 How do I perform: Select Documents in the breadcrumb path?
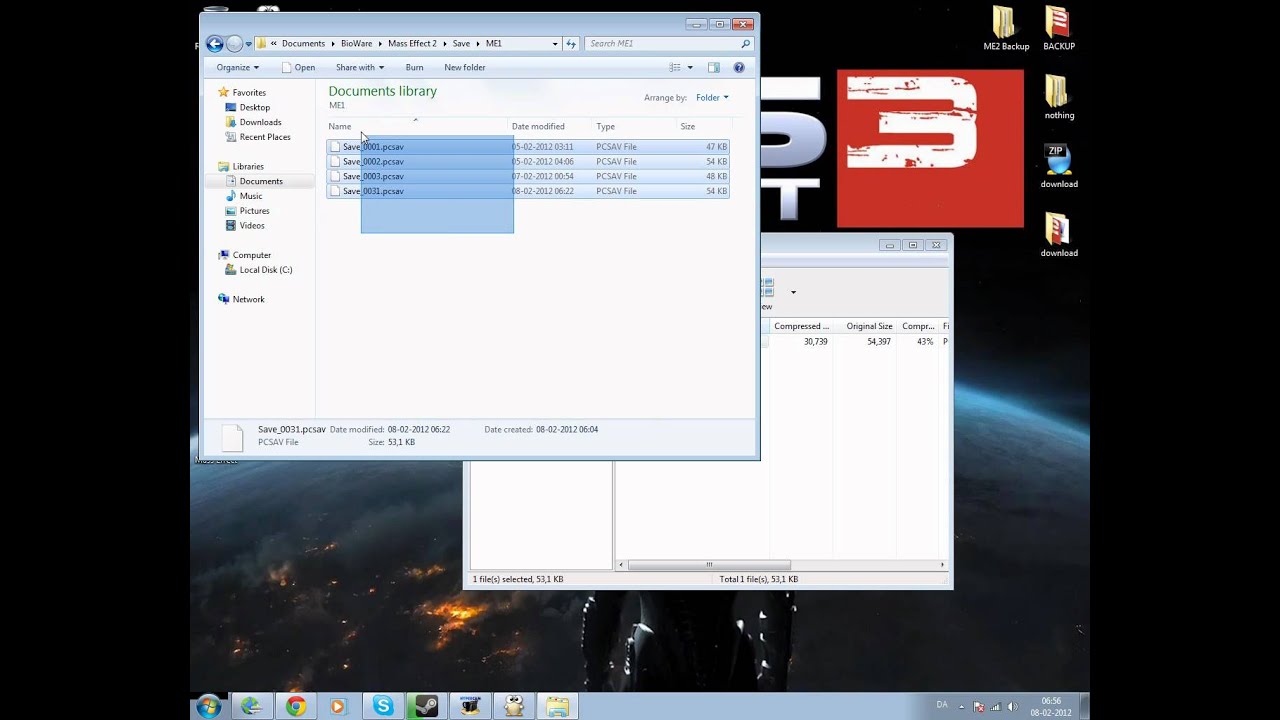point(303,44)
